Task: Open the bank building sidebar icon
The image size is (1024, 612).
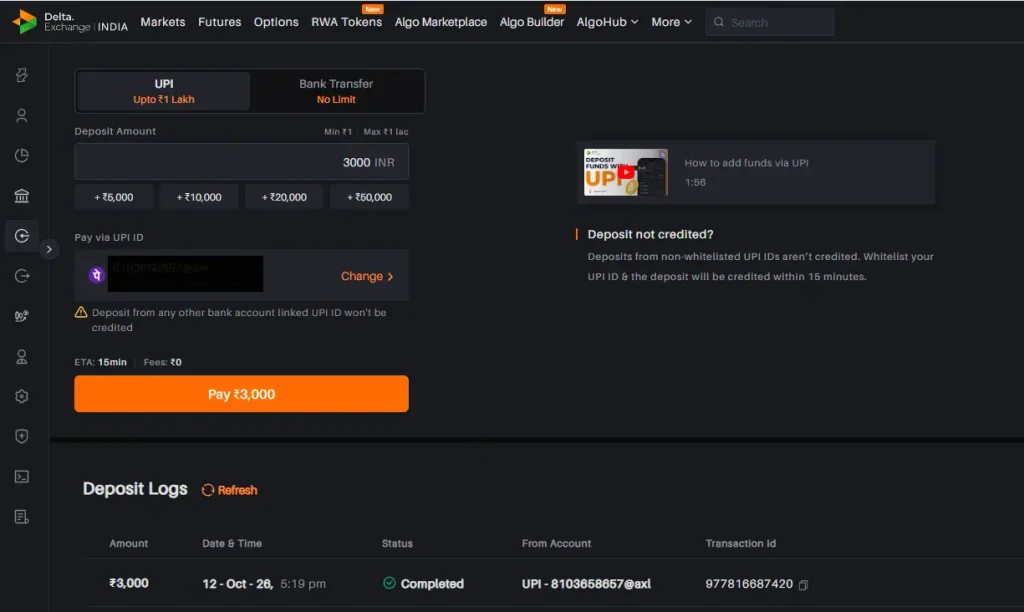Action: (x=22, y=195)
